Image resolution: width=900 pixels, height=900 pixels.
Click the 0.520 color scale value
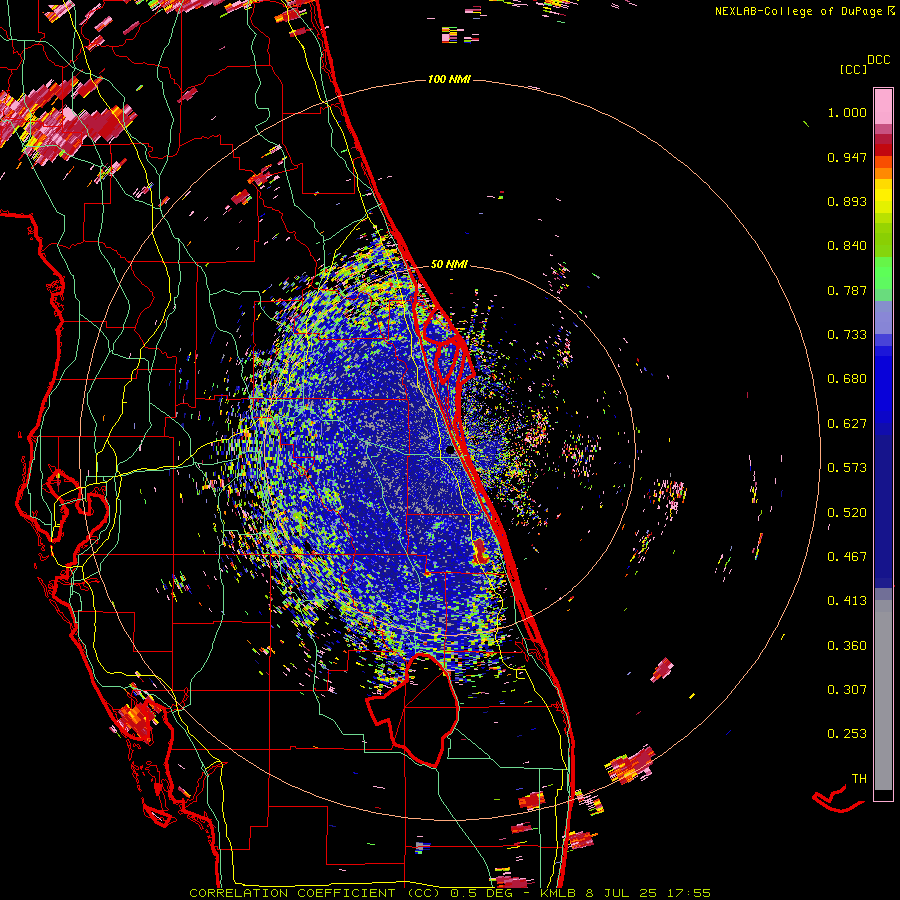tap(847, 513)
